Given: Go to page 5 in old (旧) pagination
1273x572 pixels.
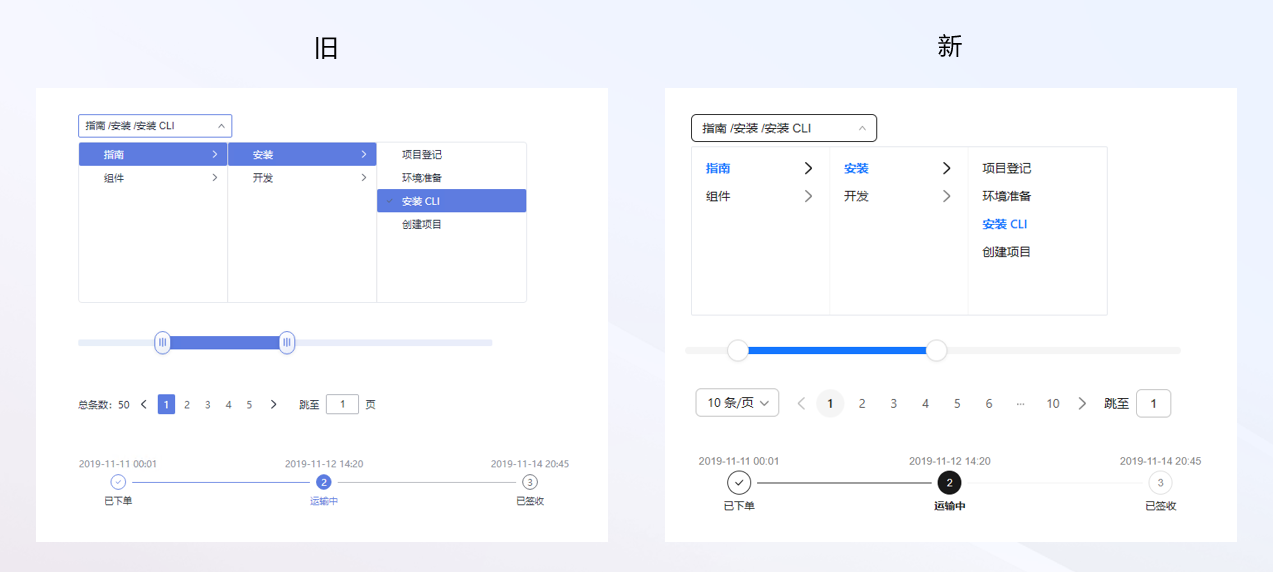Looking at the screenshot, I should 250,405.
